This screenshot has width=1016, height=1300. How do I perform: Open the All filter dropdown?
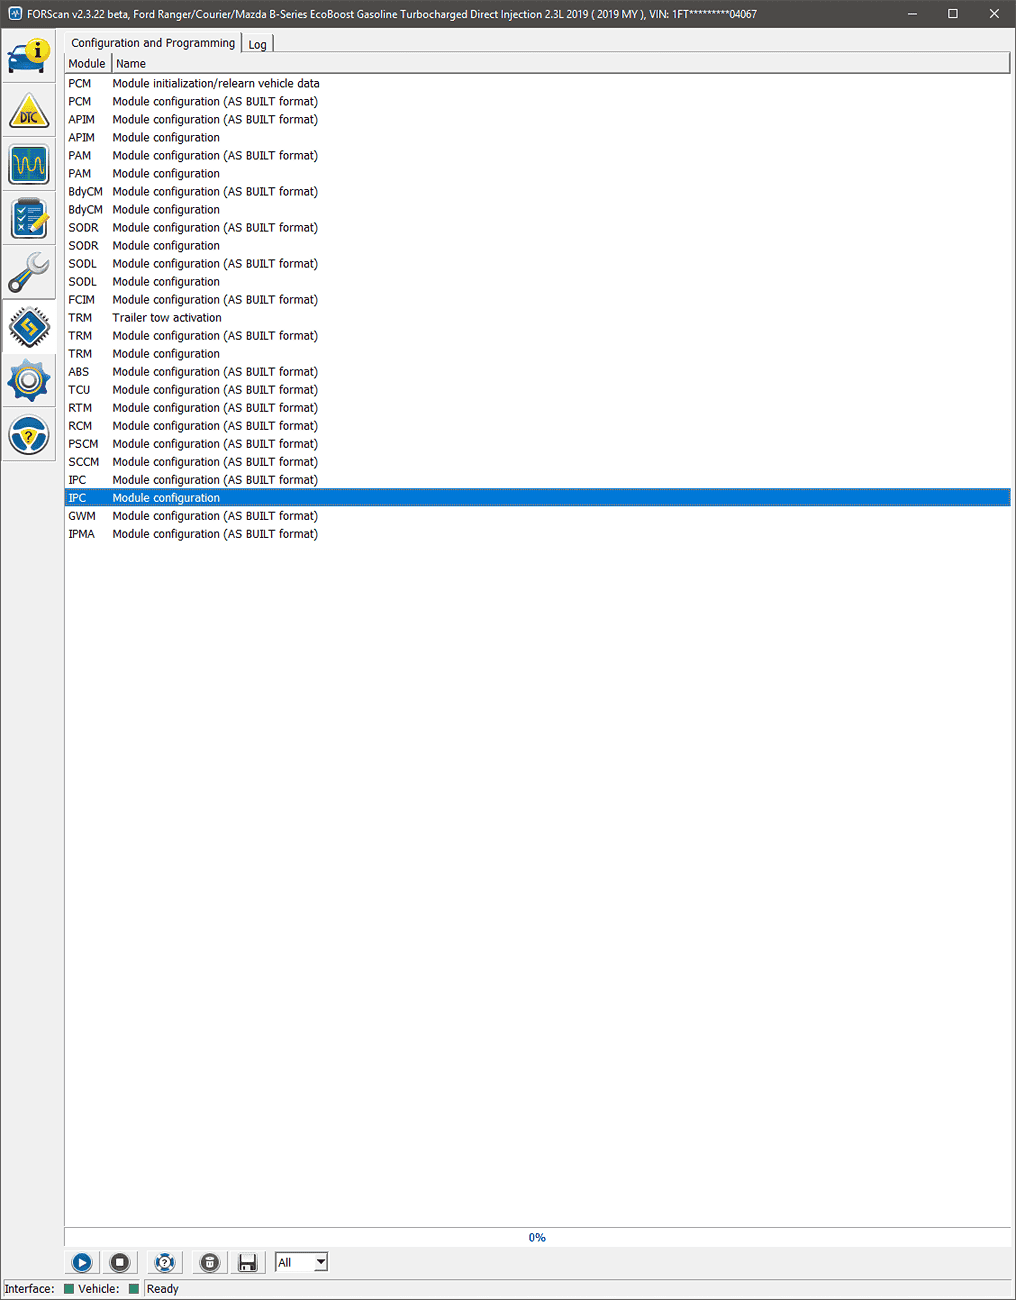pos(302,1262)
